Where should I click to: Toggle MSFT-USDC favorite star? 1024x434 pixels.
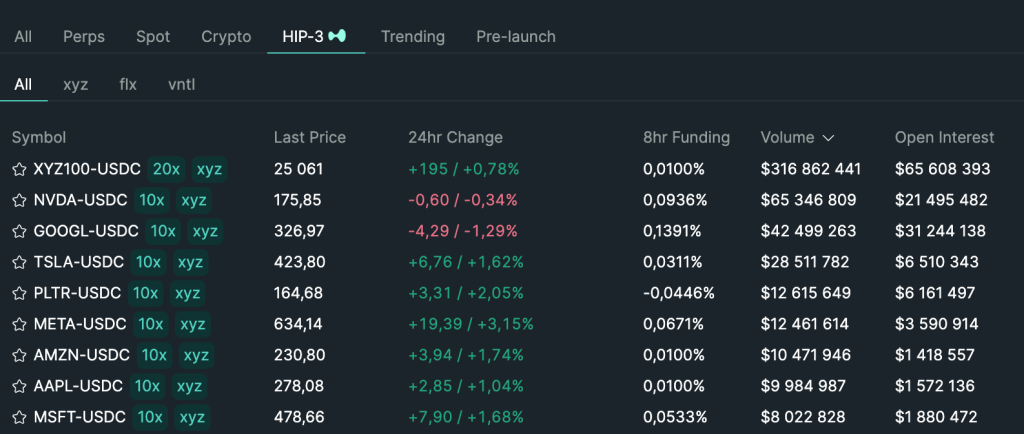pyautogui.click(x=19, y=418)
